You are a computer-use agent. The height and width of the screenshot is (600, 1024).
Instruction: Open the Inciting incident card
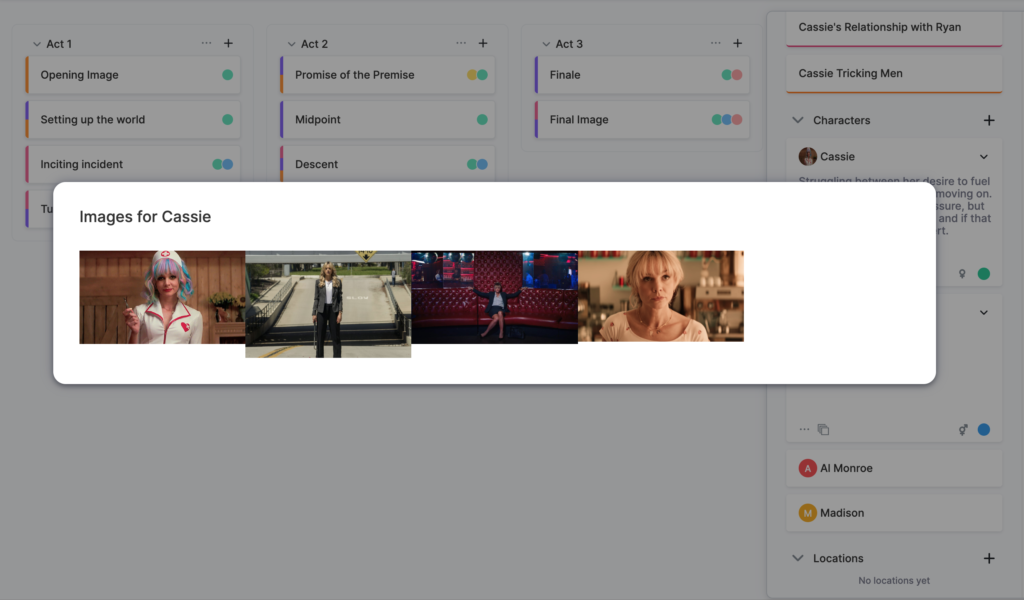[x=133, y=164]
